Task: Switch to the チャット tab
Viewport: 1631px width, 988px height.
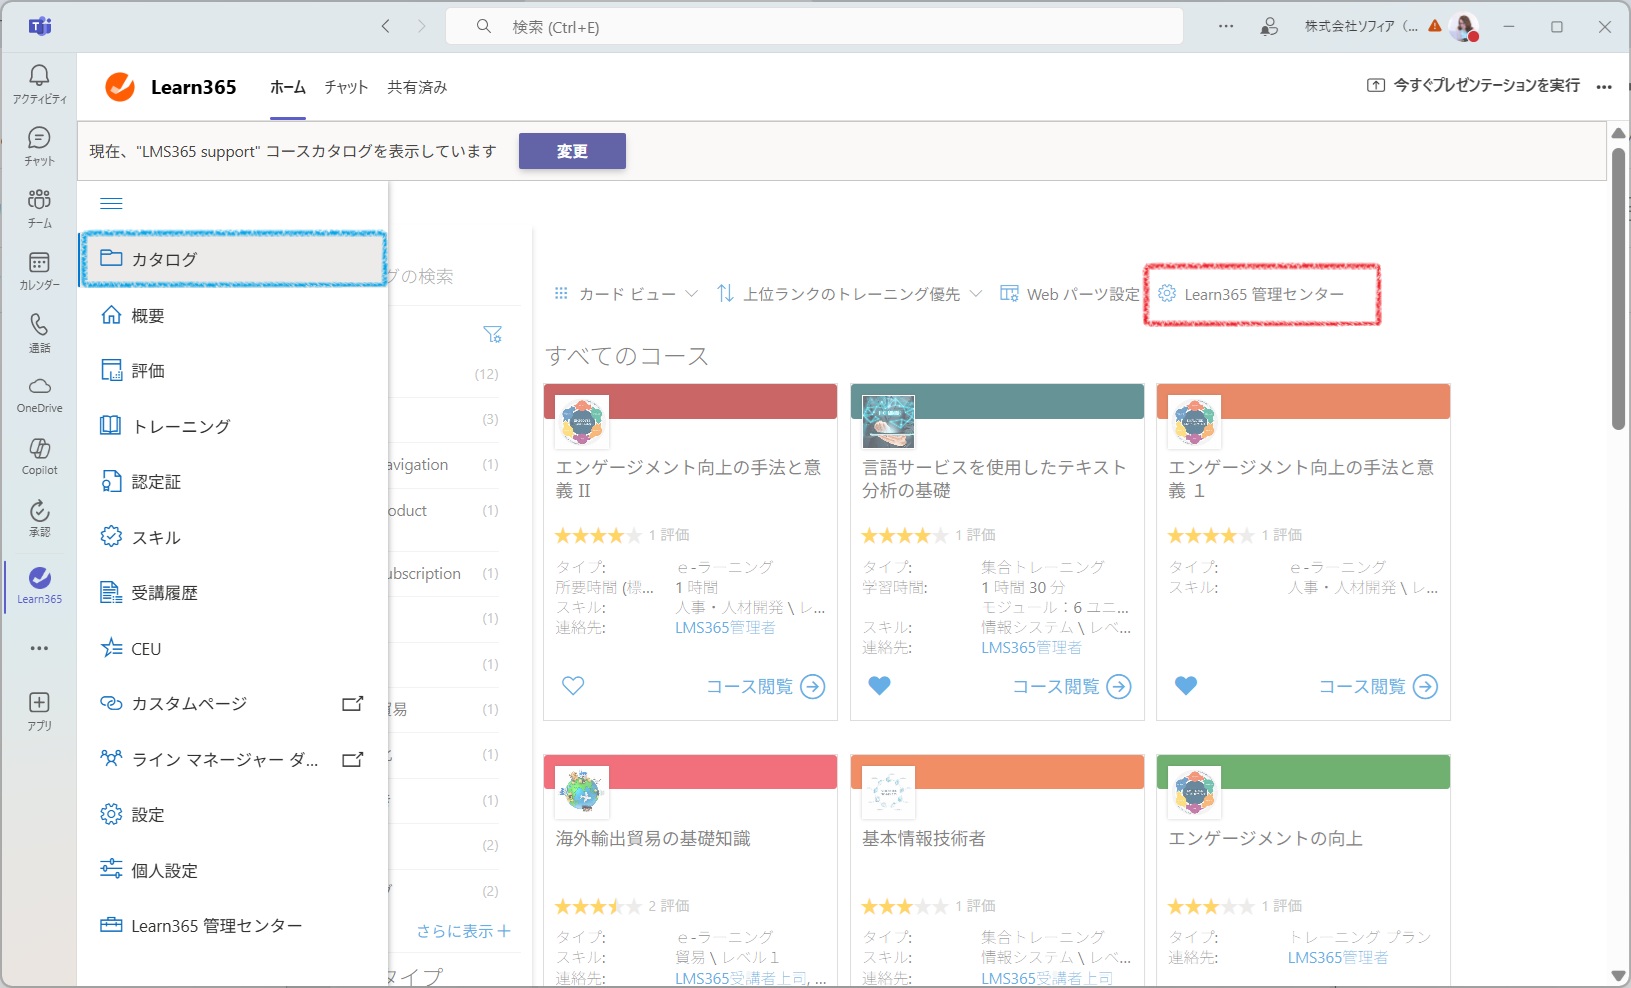Action: pyautogui.click(x=346, y=87)
